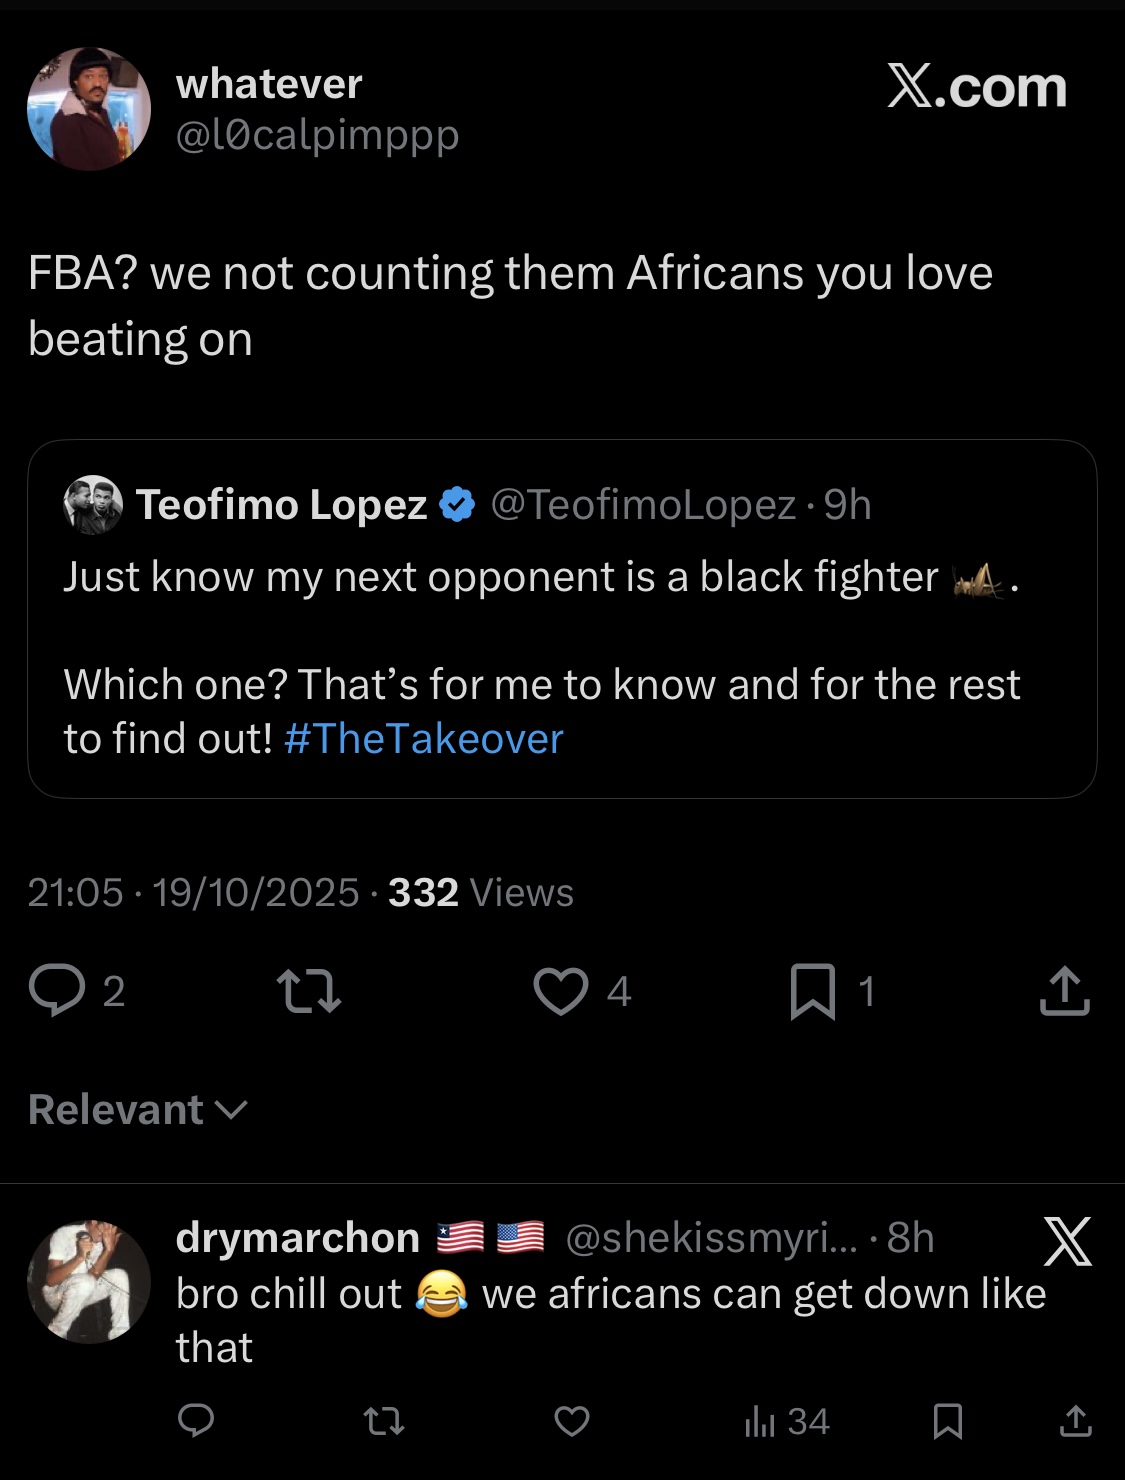View analytics showing 34 views on reply
The width and height of the screenshot is (1125, 1480).
pos(787,1421)
